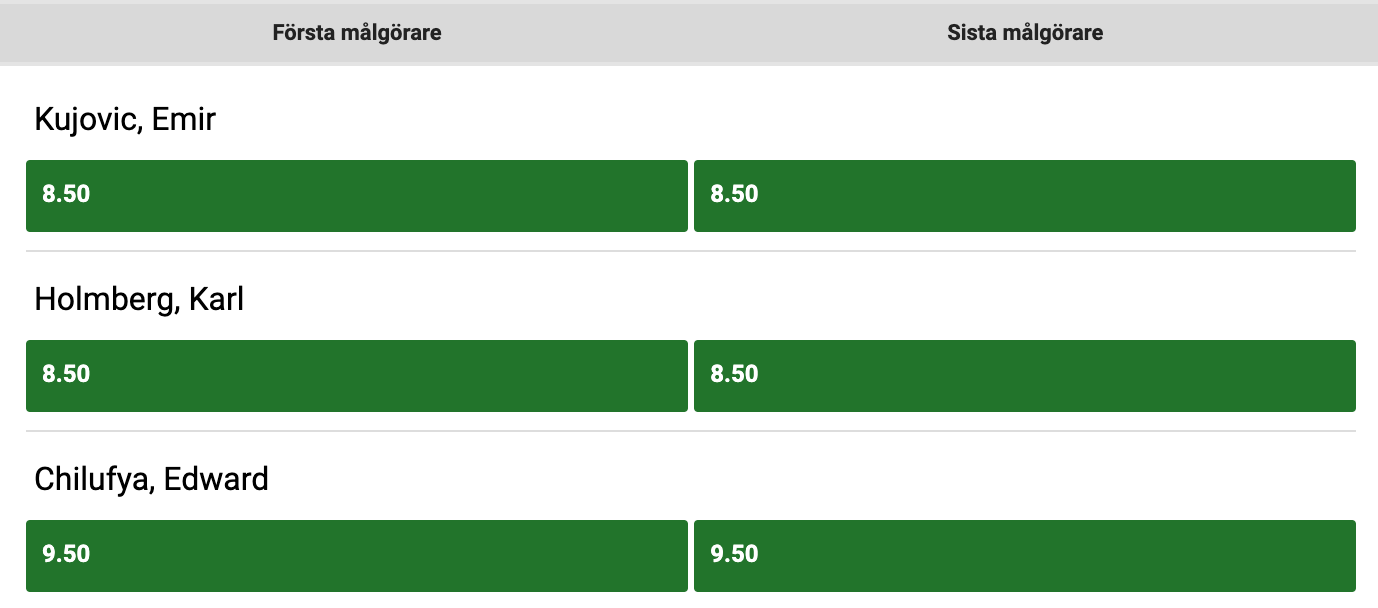Pick Holmberg first goalscorer odds 8.50
Viewport: 1378px width, 608px height.
(357, 376)
